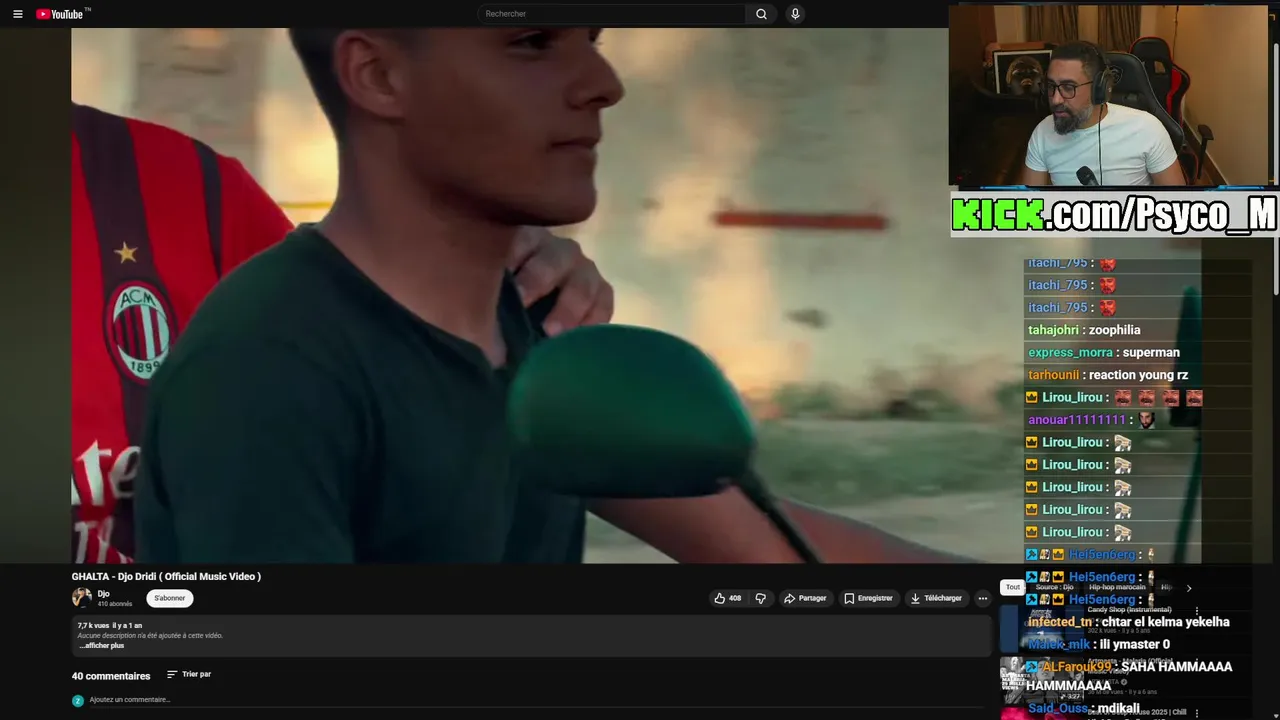Image resolution: width=1280 pixels, height=720 pixels.
Task: Expand description with ...afficher plus
Action: (102, 646)
